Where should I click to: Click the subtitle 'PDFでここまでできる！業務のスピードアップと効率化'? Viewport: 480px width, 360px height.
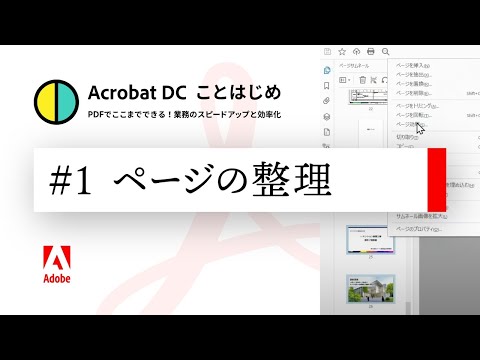point(184,115)
